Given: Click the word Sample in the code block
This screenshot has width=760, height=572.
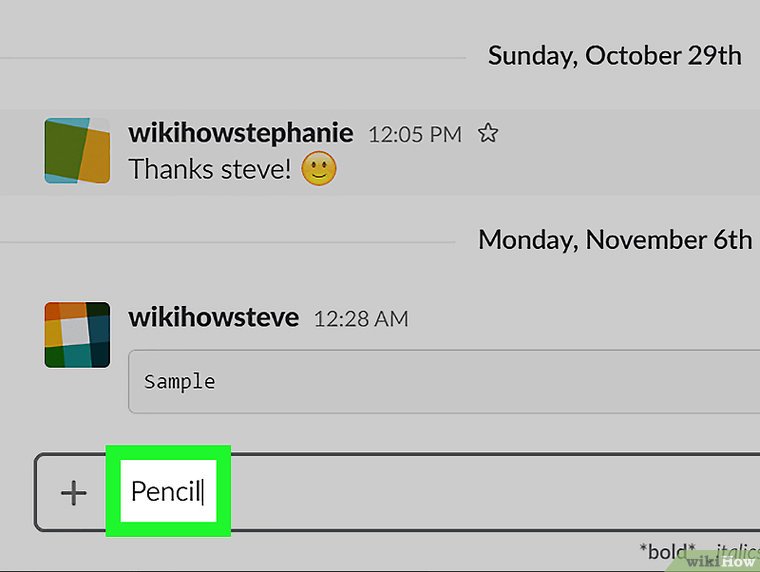Looking at the screenshot, I should point(180,381).
